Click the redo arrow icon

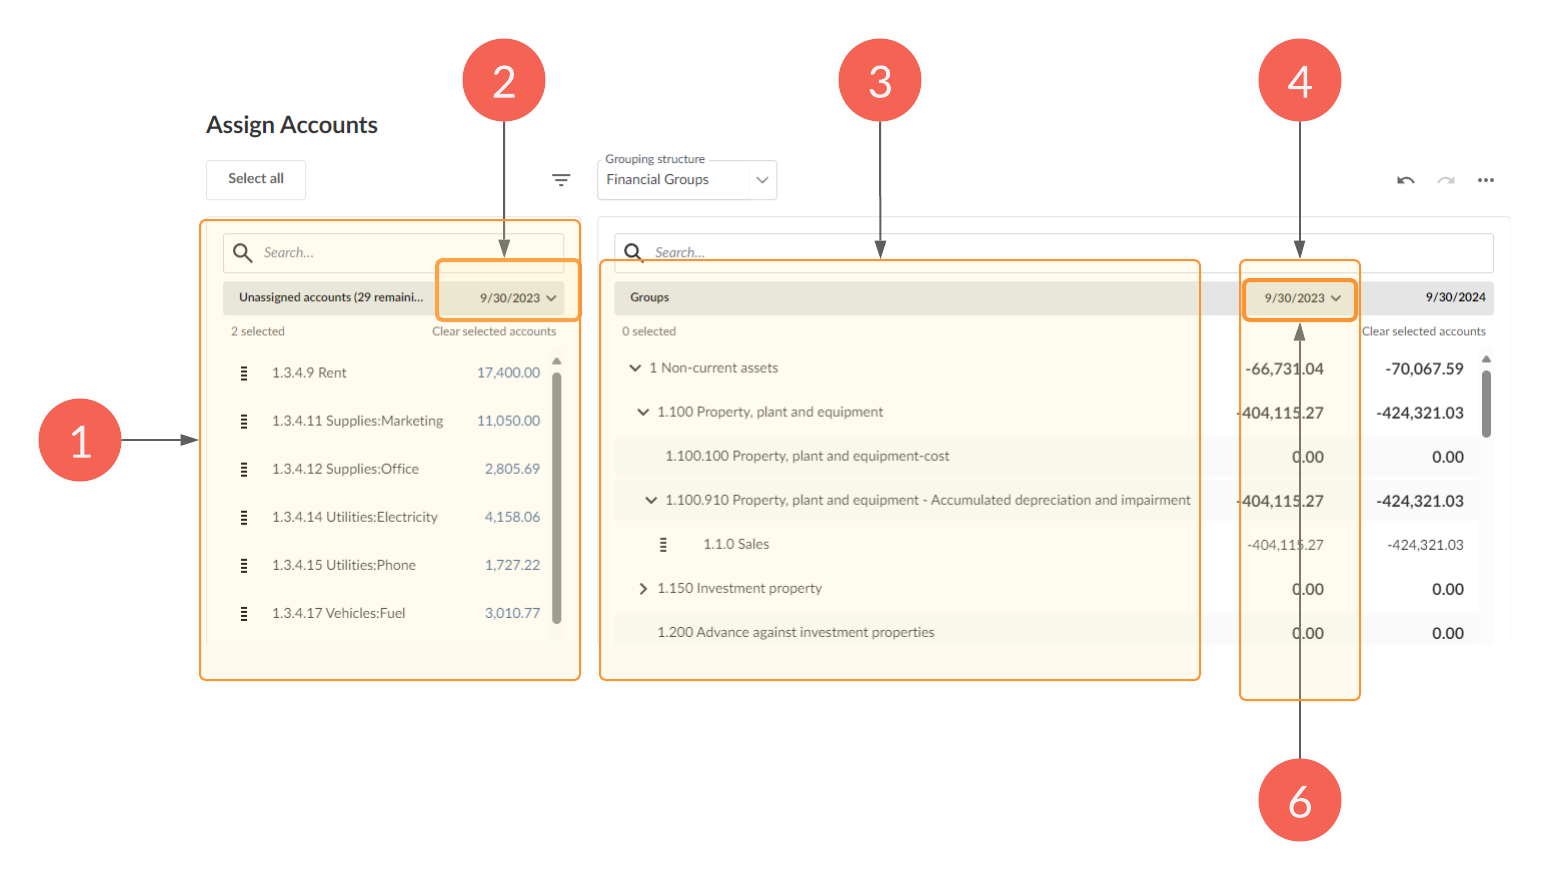(1445, 180)
